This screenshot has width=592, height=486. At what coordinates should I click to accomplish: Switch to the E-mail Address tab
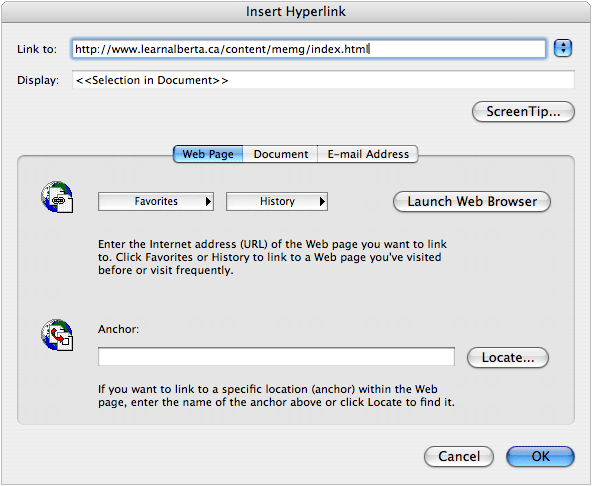click(368, 154)
